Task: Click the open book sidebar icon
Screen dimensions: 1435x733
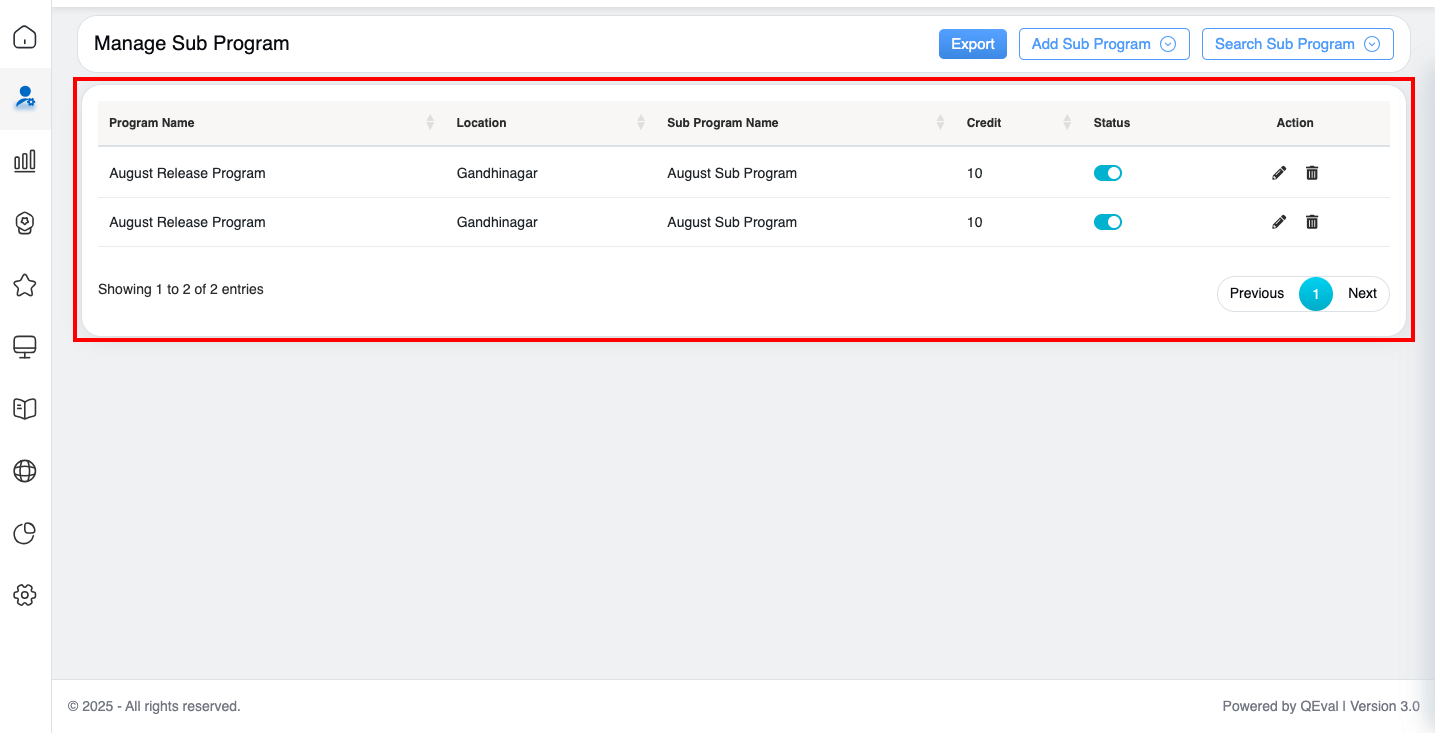Action: tap(25, 409)
